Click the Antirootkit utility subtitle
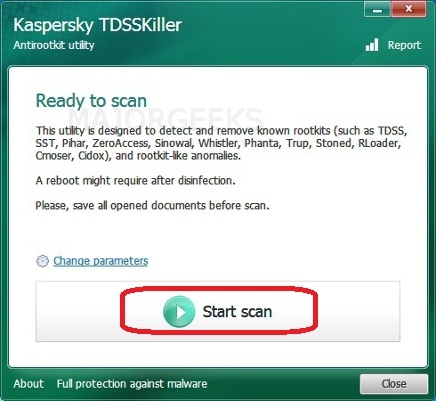Viewport: 436px width, 401px height. 54,45
